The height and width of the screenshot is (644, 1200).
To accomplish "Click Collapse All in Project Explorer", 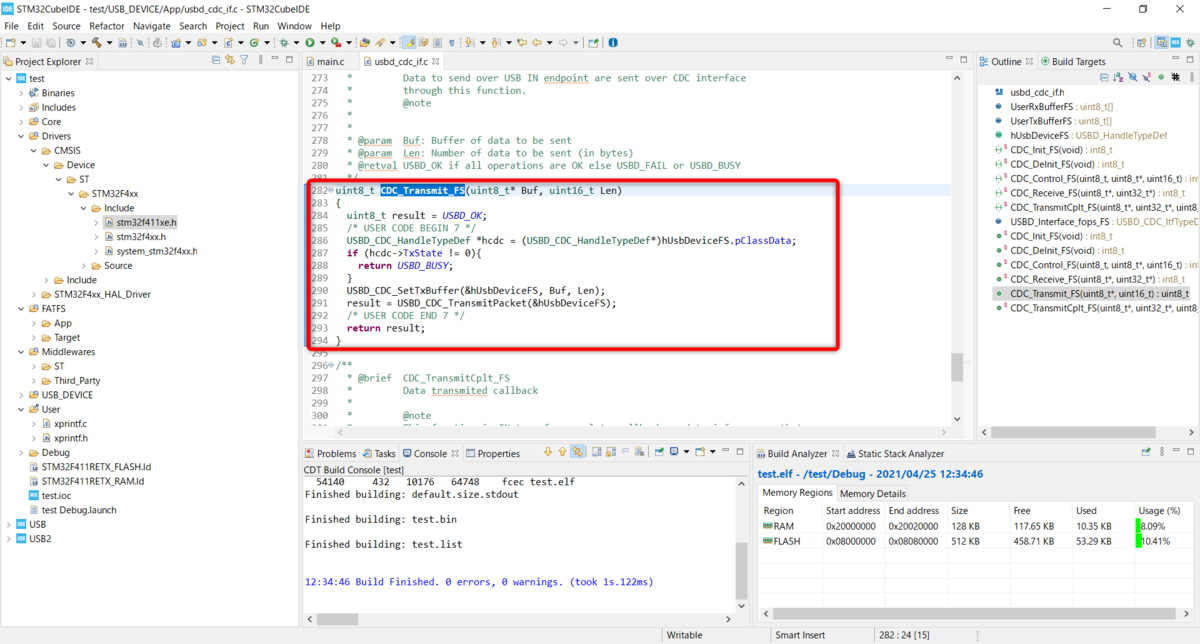I will coord(216,61).
